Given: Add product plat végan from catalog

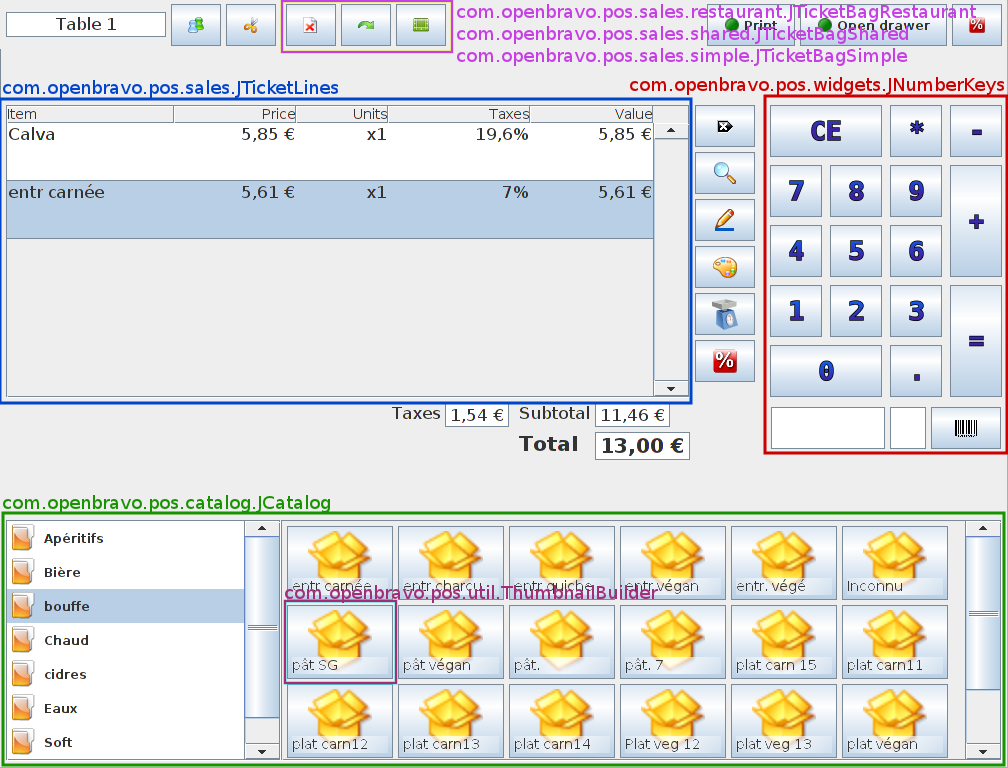Looking at the screenshot, I should (895, 721).
